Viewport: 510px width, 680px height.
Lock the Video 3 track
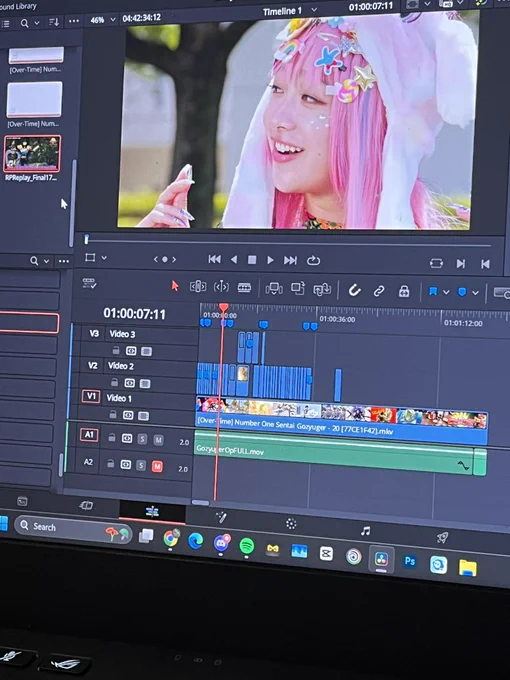(116, 350)
